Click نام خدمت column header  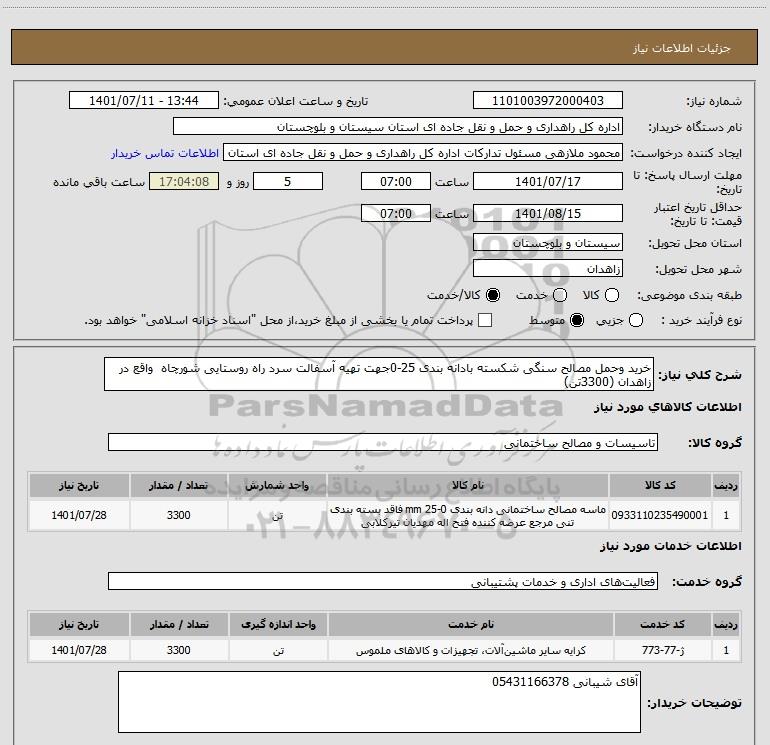tap(470, 624)
